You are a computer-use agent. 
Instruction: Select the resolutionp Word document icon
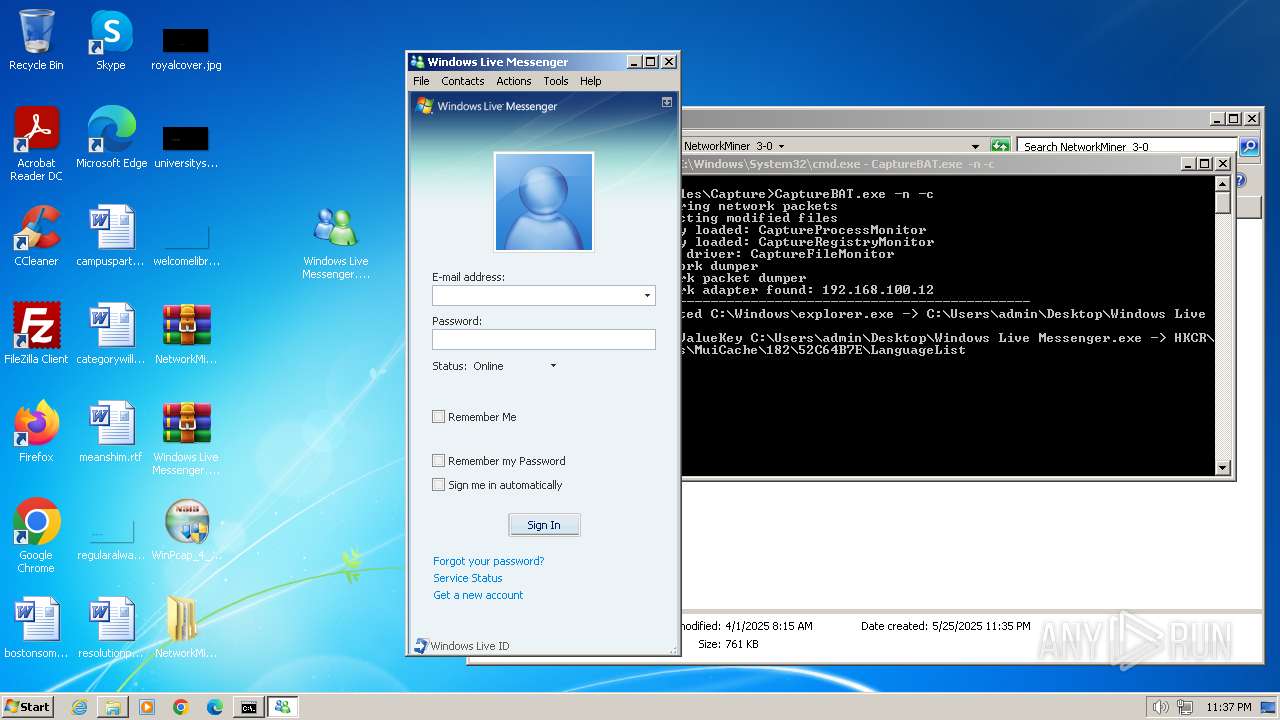pyautogui.click(x=111, y=628)
